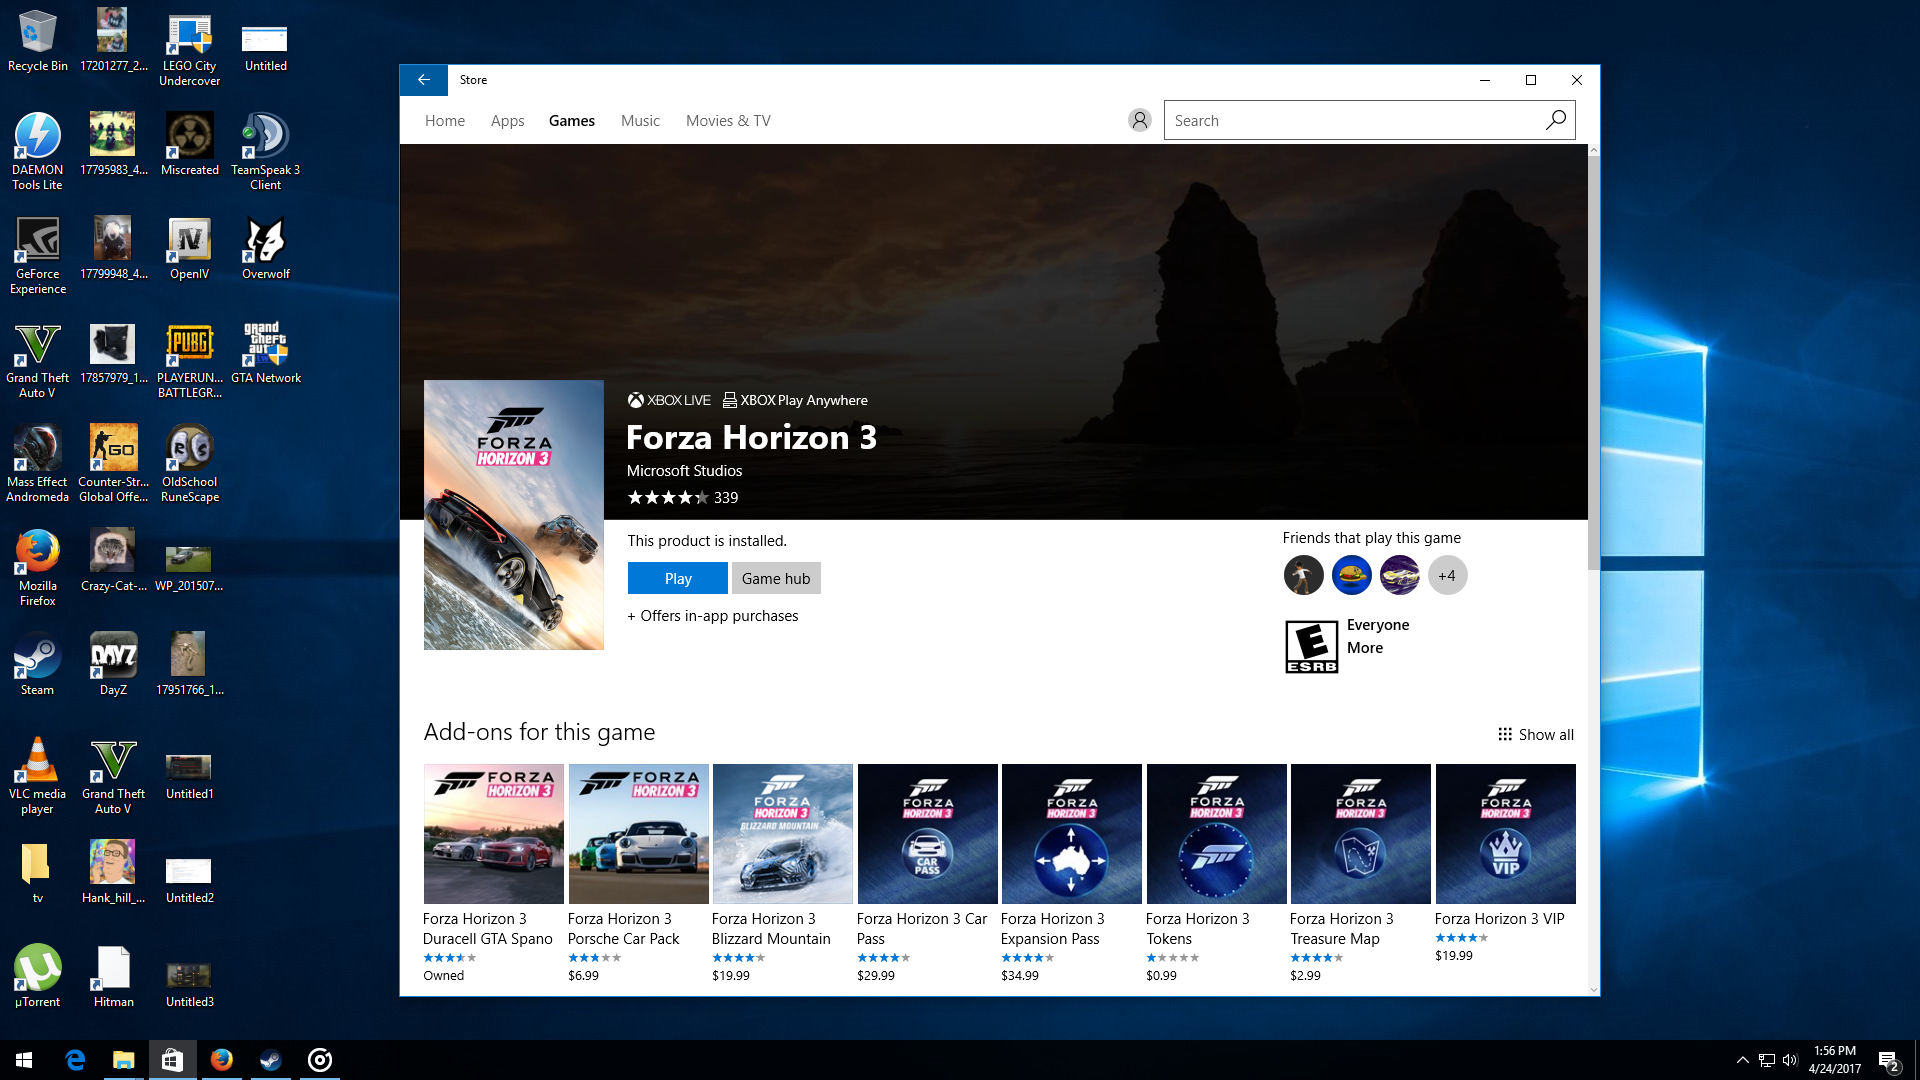Select the OldSchool RuneScape icon
This screenshot has height=1080, width=1920.
pyautogui.click(x=190, y=463)
